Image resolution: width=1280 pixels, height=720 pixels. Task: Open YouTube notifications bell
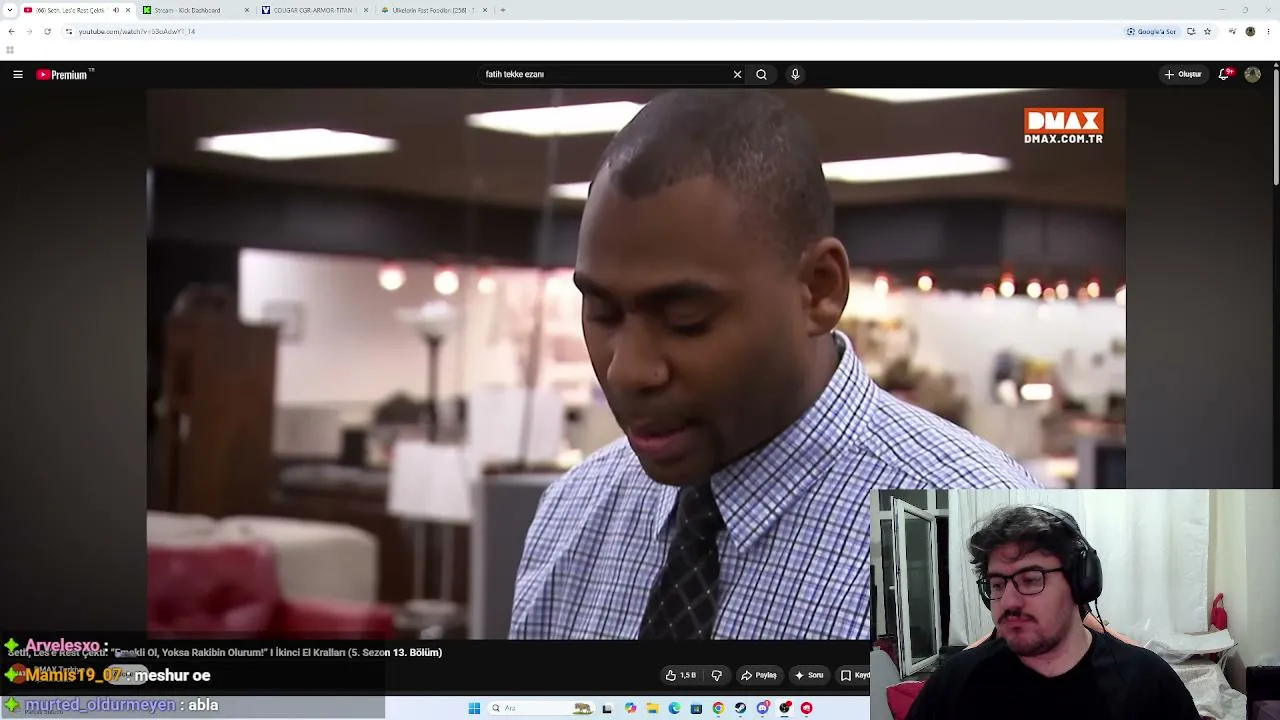1224,74
